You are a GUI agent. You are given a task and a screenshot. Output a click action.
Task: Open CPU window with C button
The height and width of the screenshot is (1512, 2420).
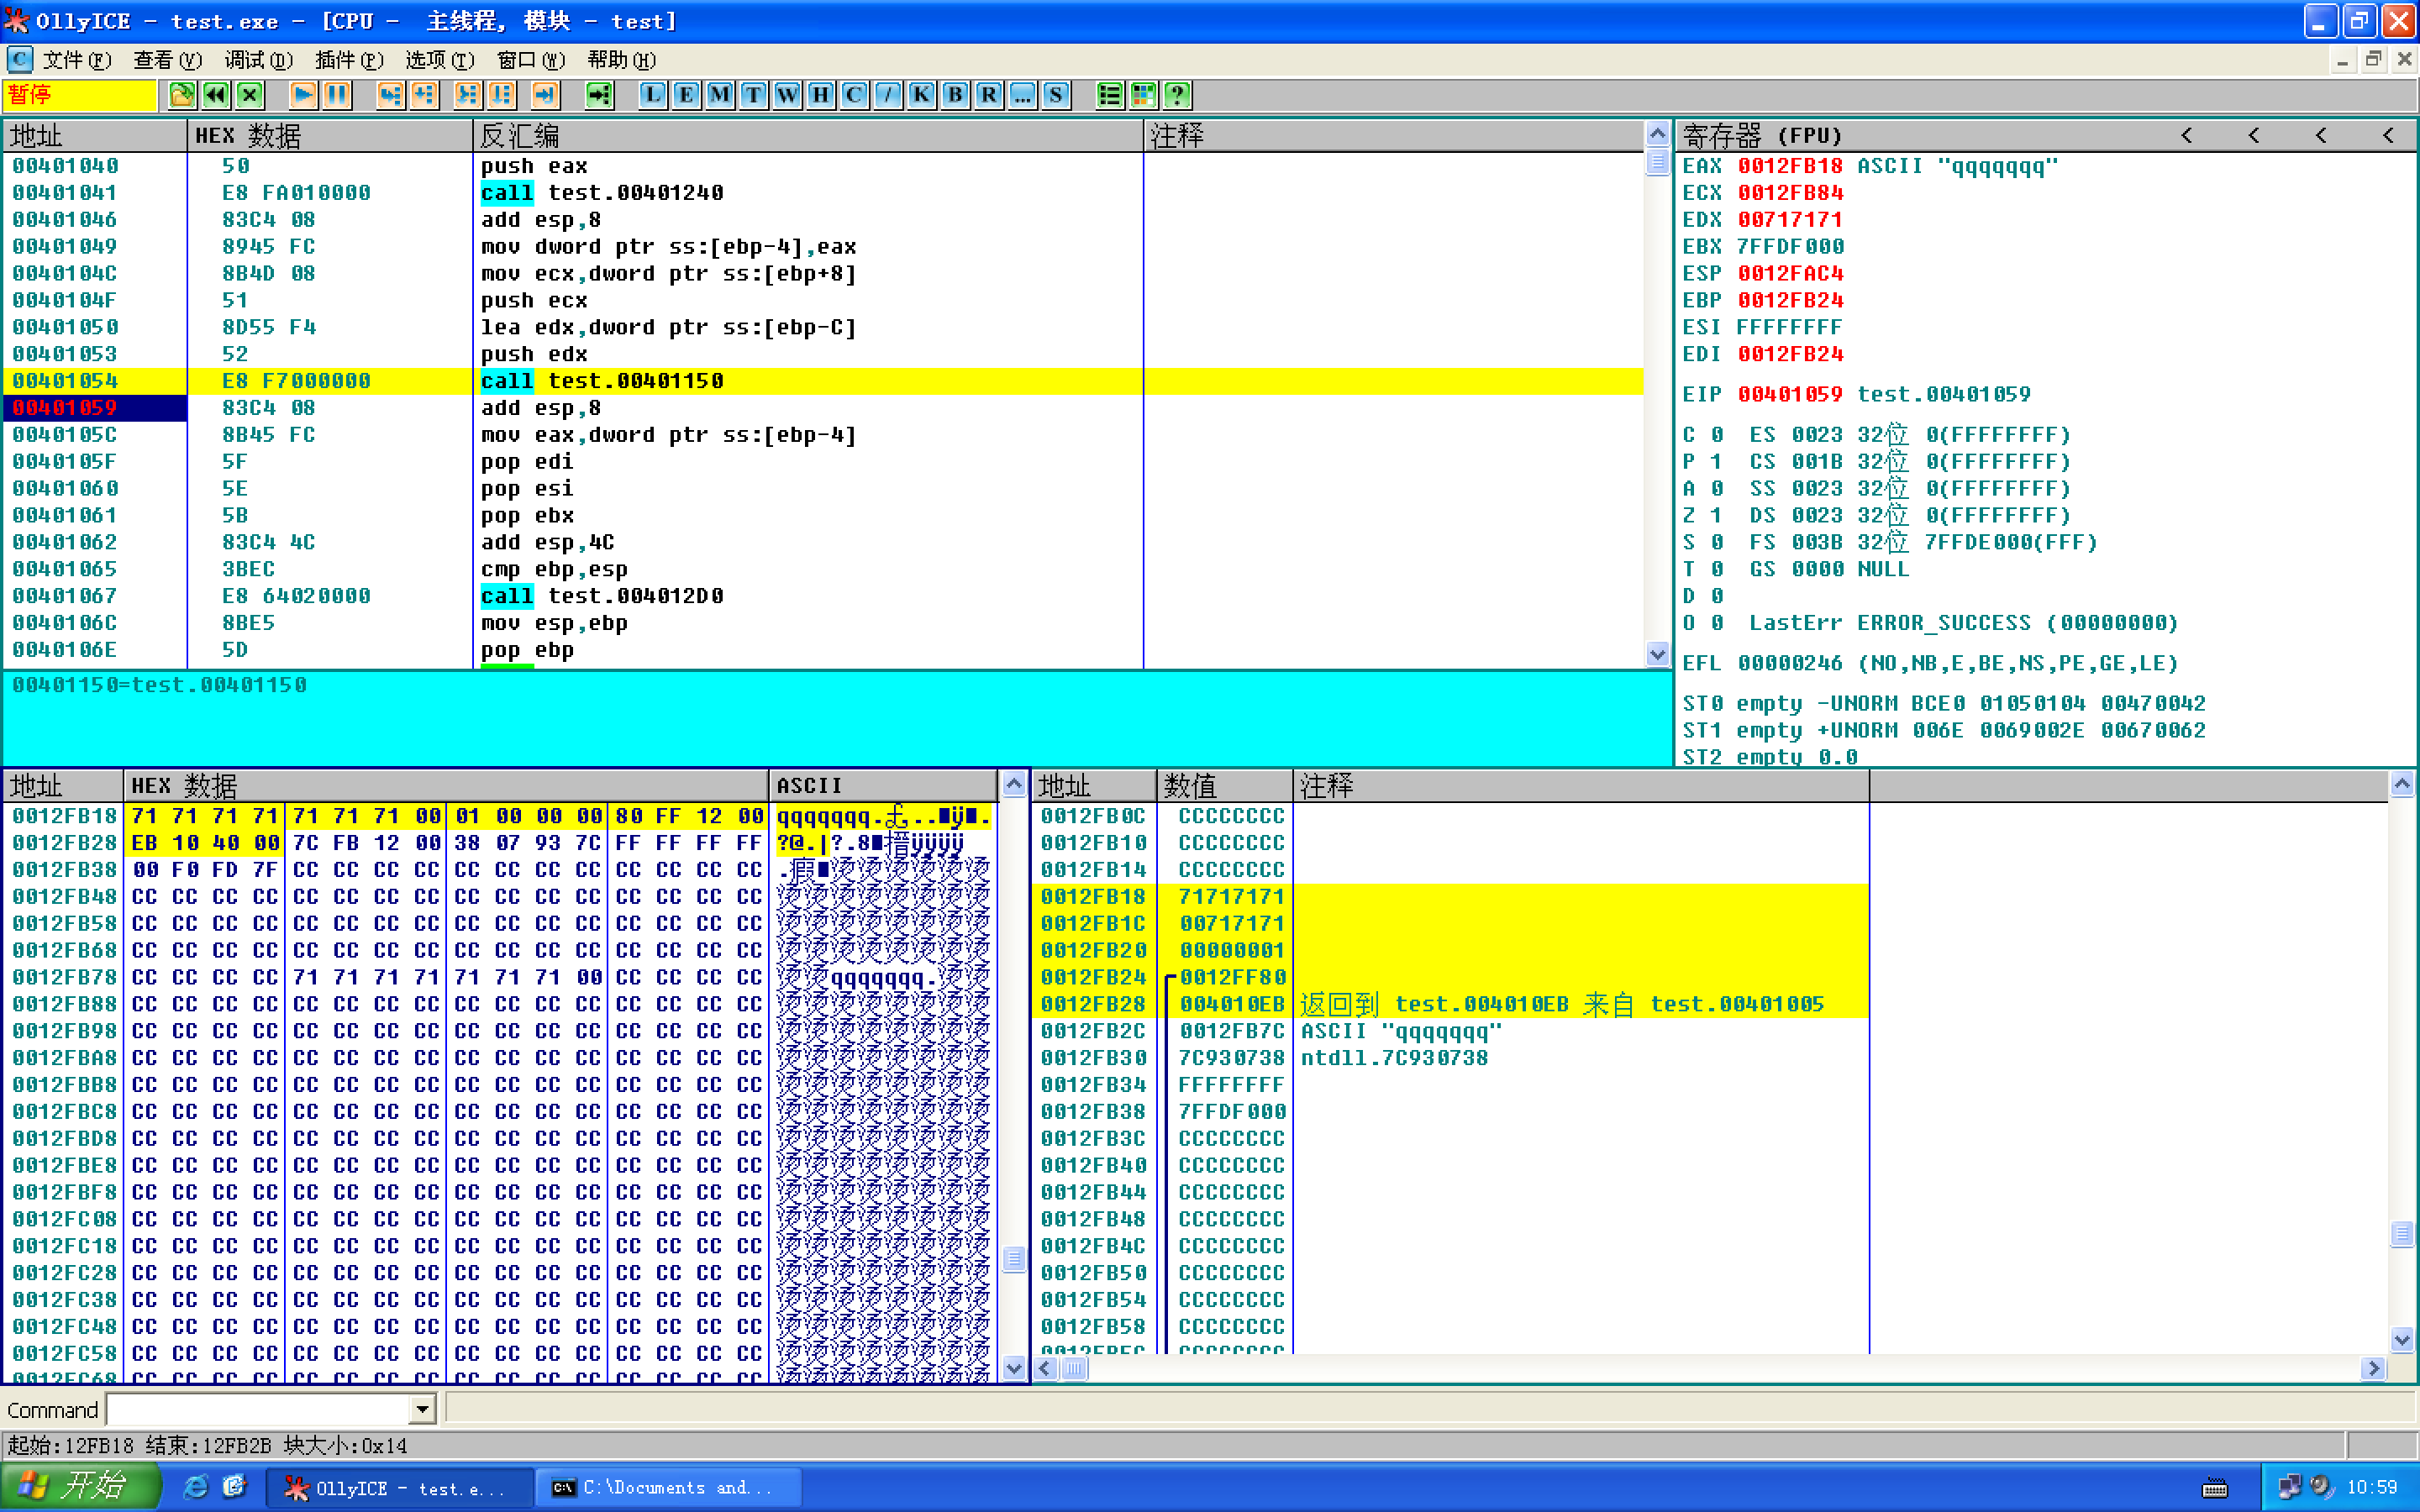[x=854, y=95]
